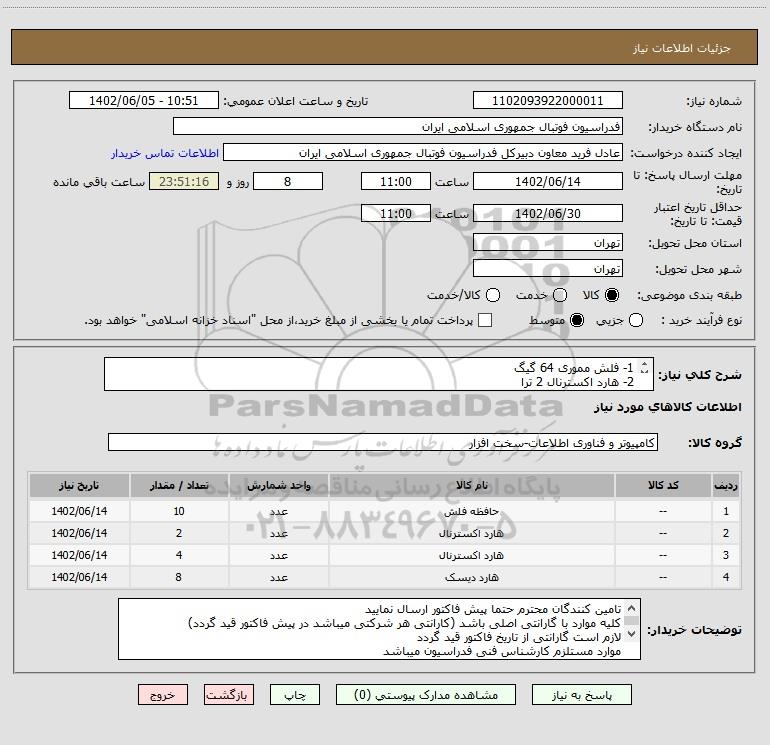770x745 pixels.
Task: Click the جزئیات اطلاعات نیاز header title
Action: (681, 48)
